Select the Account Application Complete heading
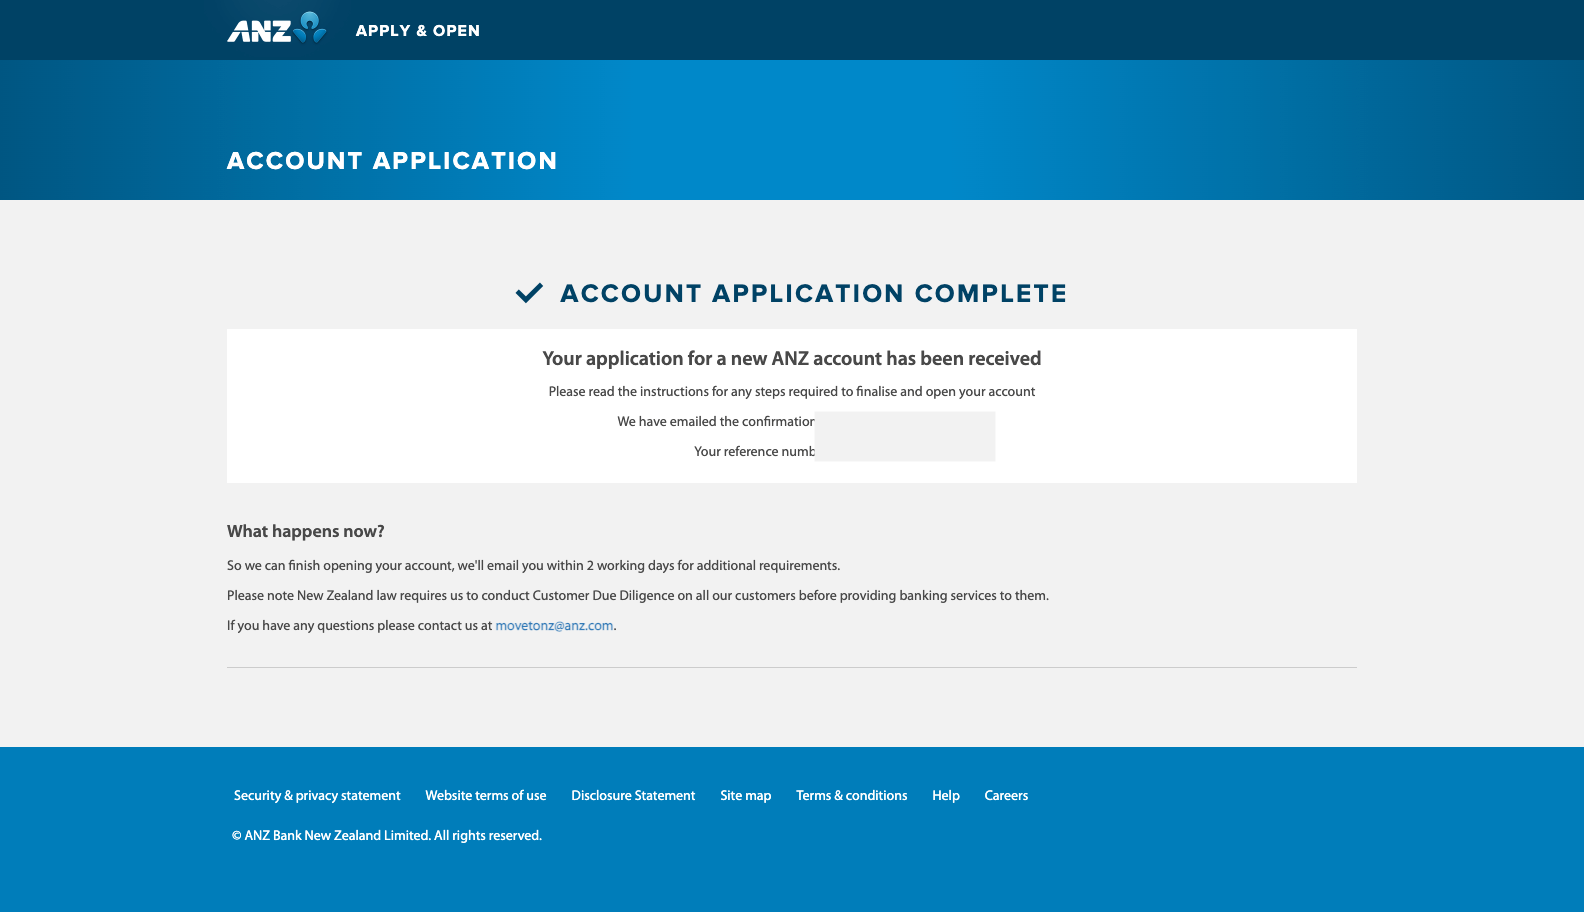The image size is (1584, 912). tap(813, 294)
